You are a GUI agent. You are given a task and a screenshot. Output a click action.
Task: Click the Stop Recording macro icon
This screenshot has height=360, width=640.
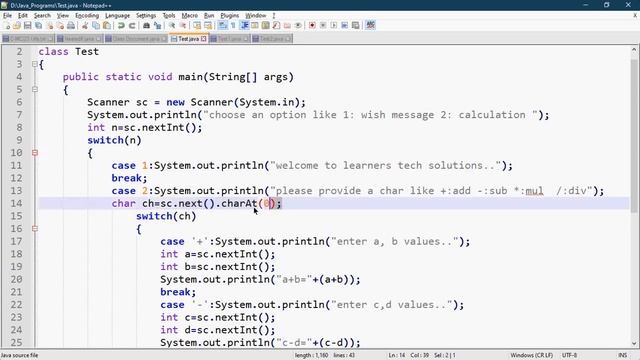[x=323, y=25]
